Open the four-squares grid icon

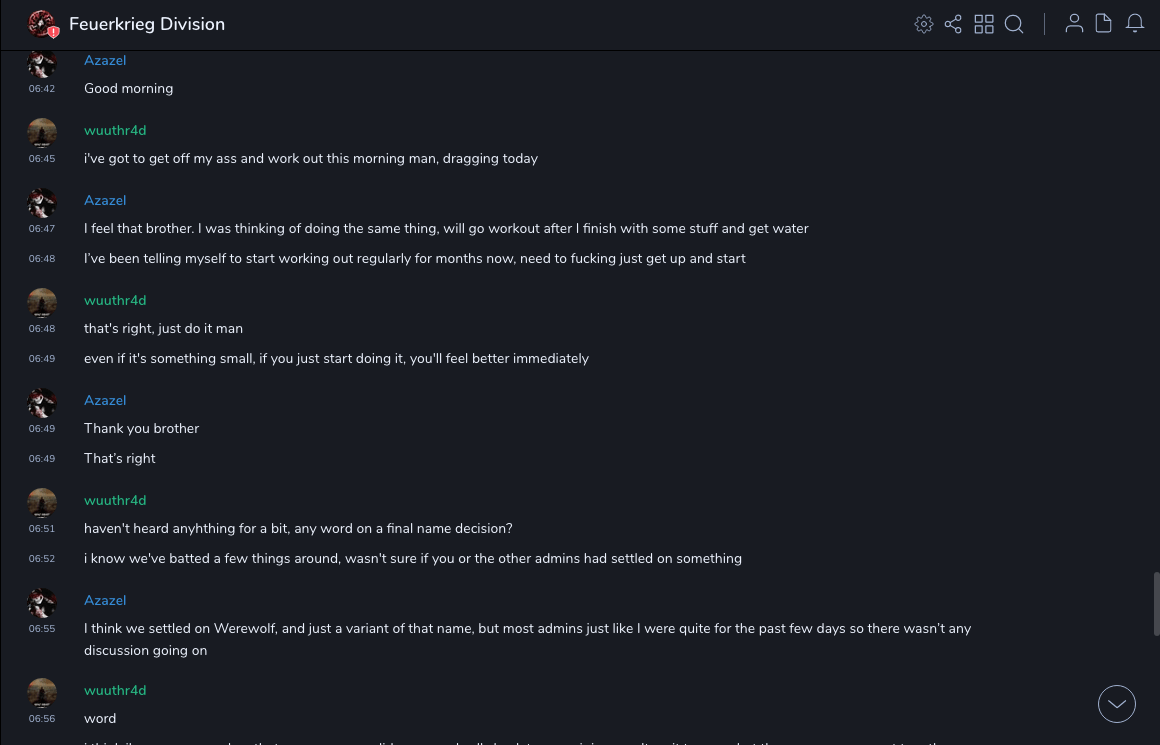click(984, 24)
